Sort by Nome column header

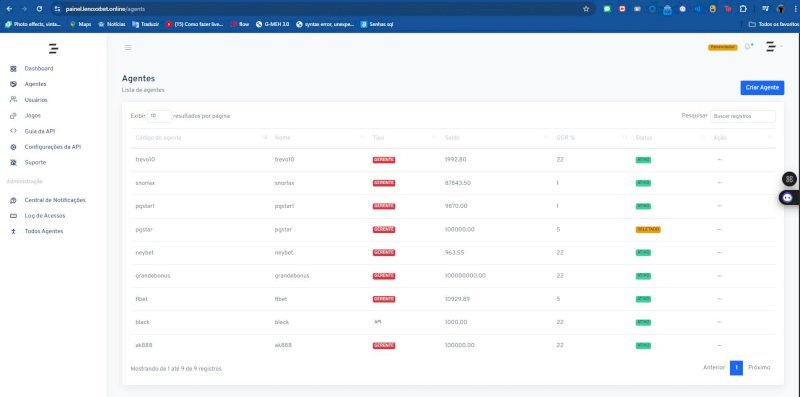(319, 138)
